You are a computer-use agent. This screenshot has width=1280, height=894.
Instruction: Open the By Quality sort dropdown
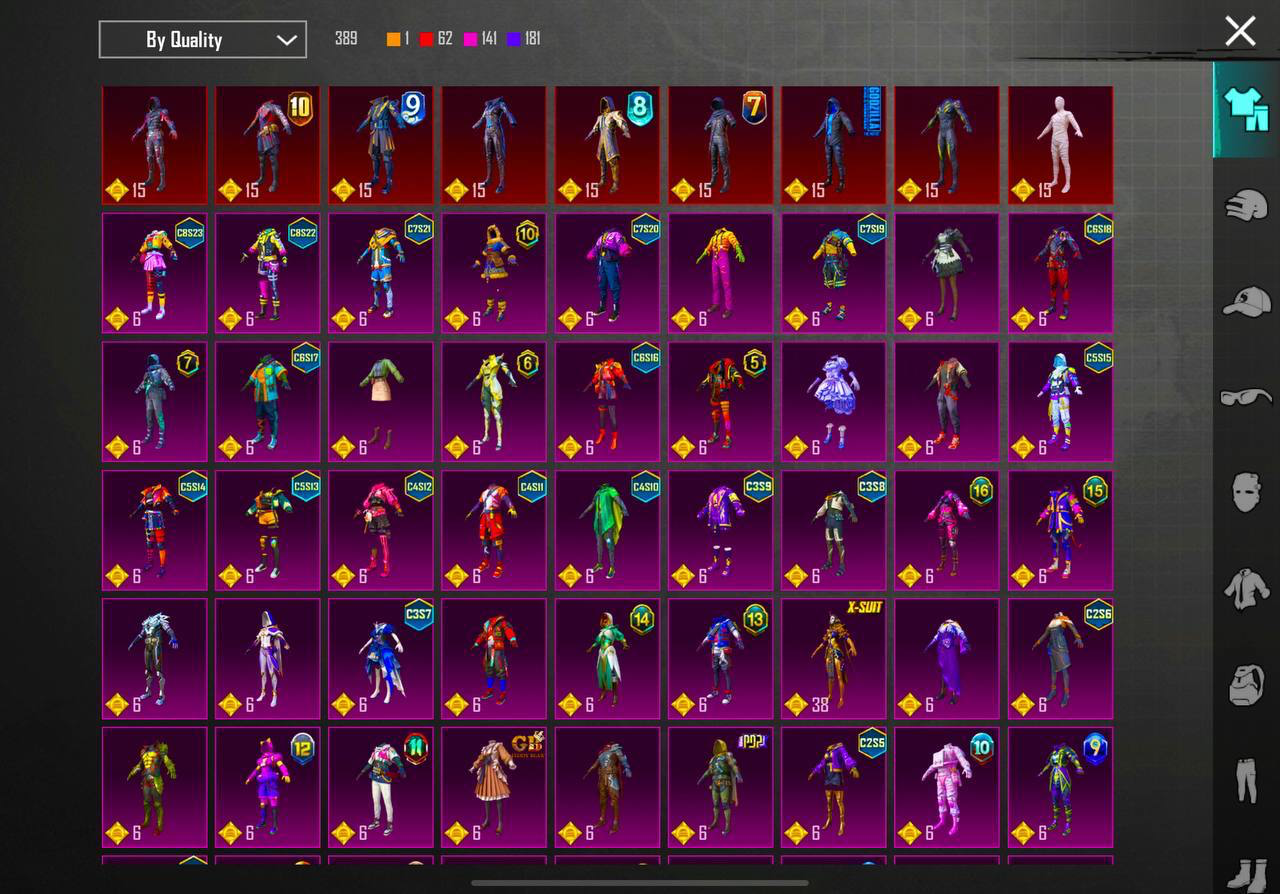pyautogui.click(x=203, y=39)
